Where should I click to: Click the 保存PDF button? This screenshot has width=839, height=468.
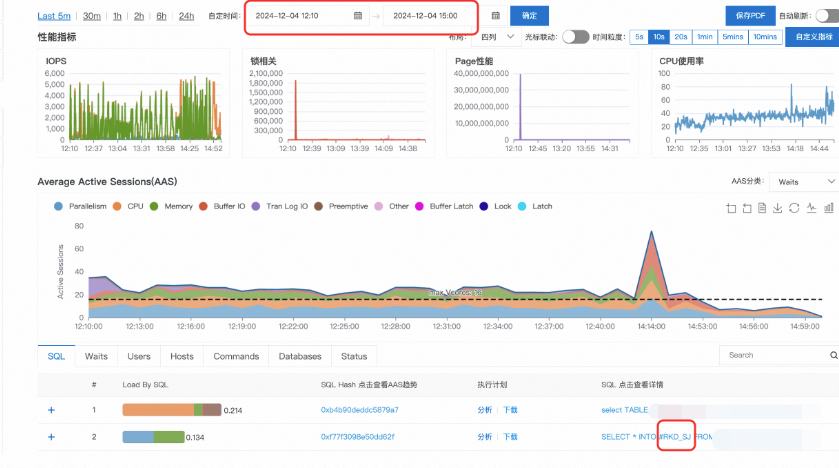[x=750, y=16]
